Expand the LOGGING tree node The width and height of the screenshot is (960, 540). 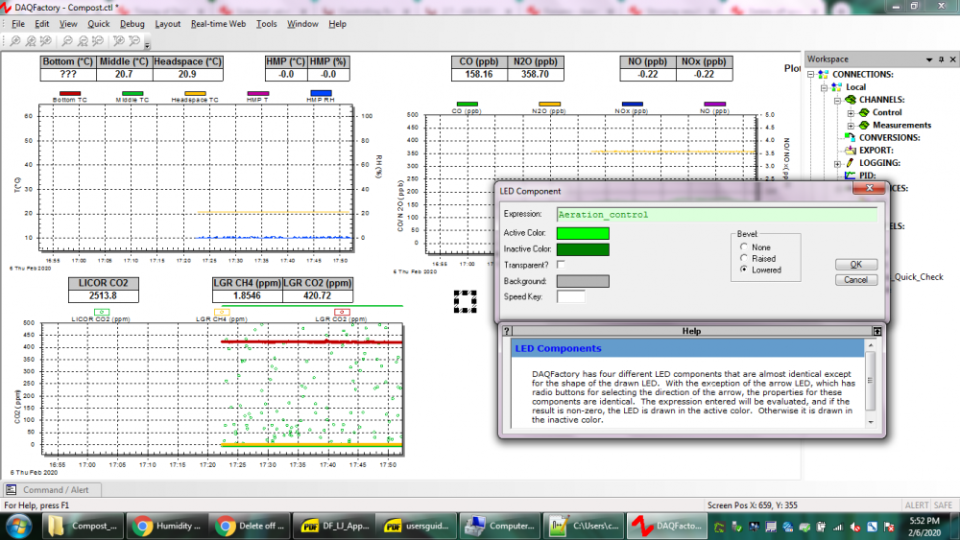838,163
